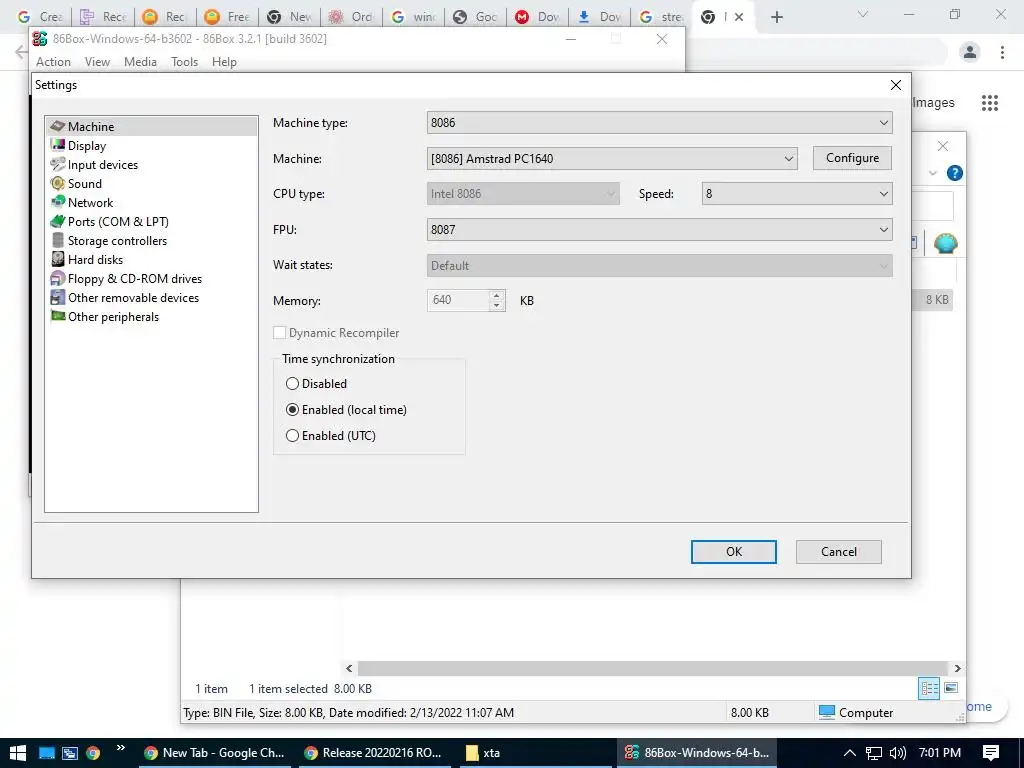Open Other peripherals category icon
This screenshot has width=1024, height=768.
coord(57,316)
